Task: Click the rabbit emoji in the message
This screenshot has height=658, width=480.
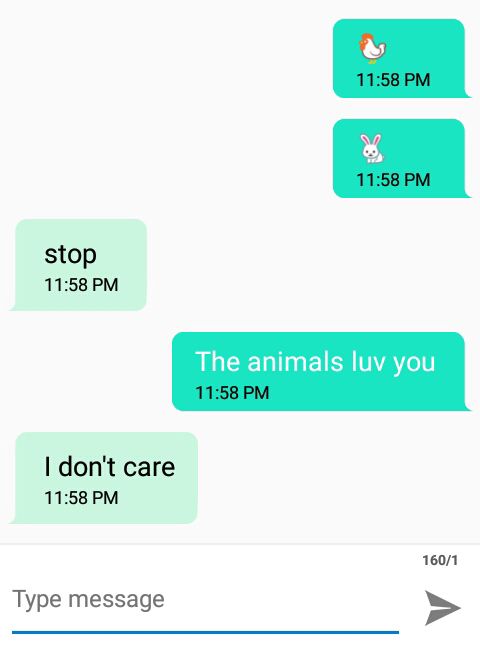Action: tap(372, 148)
